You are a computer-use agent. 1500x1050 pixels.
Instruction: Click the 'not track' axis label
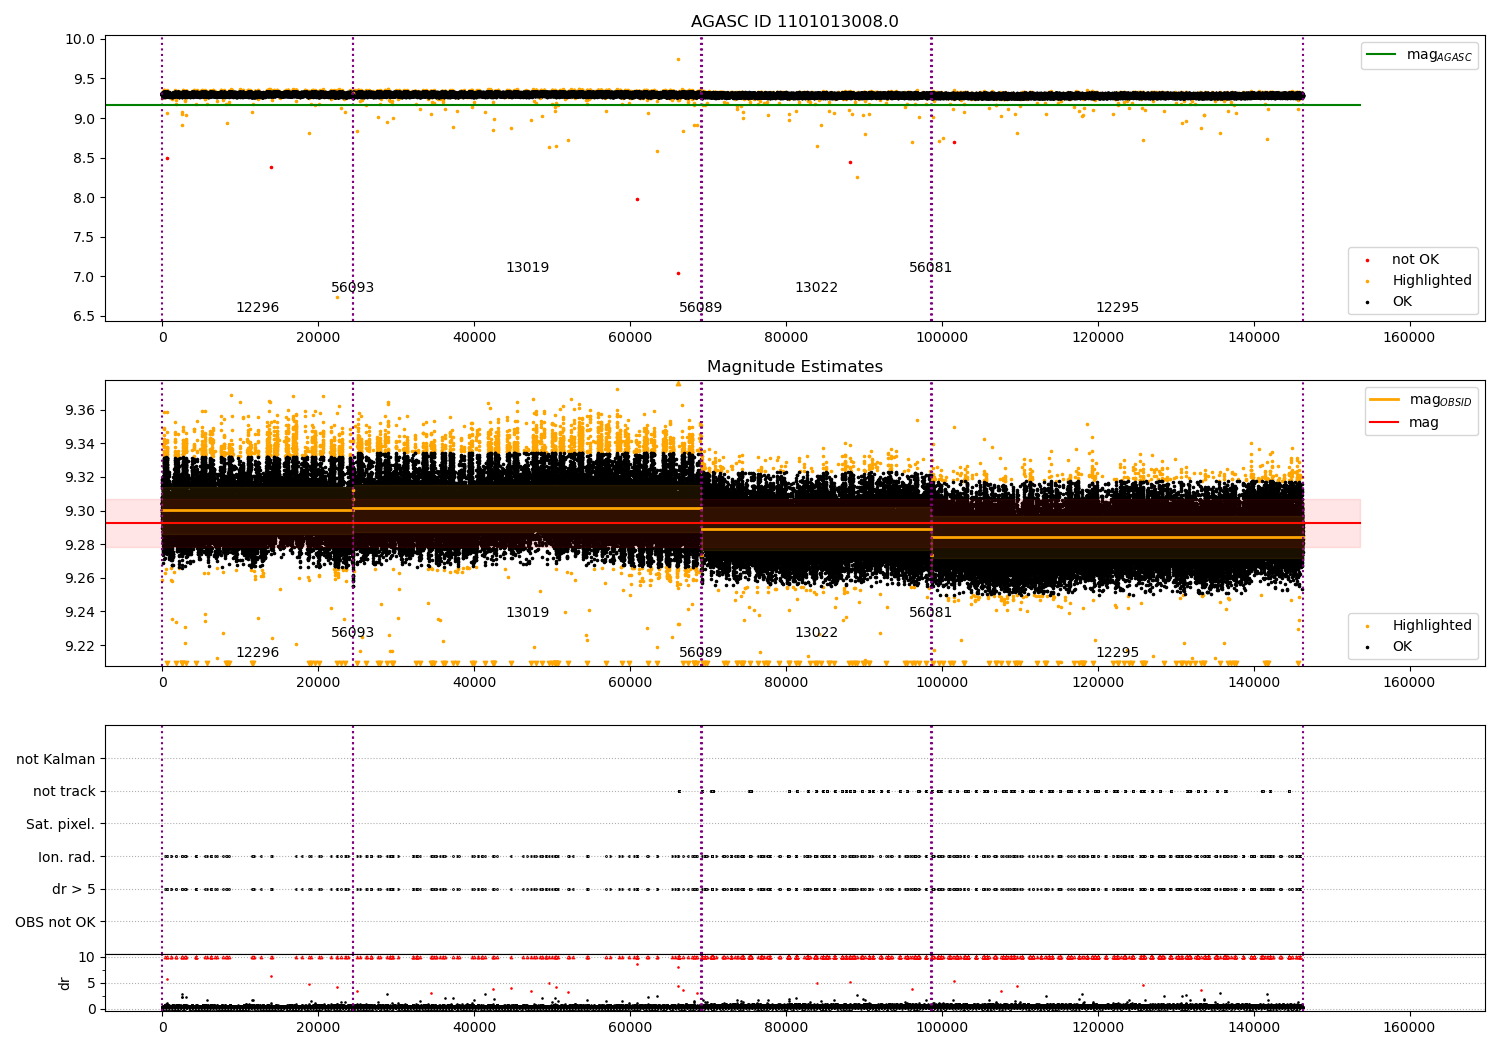pyautogui.click(x=64, y=792)
